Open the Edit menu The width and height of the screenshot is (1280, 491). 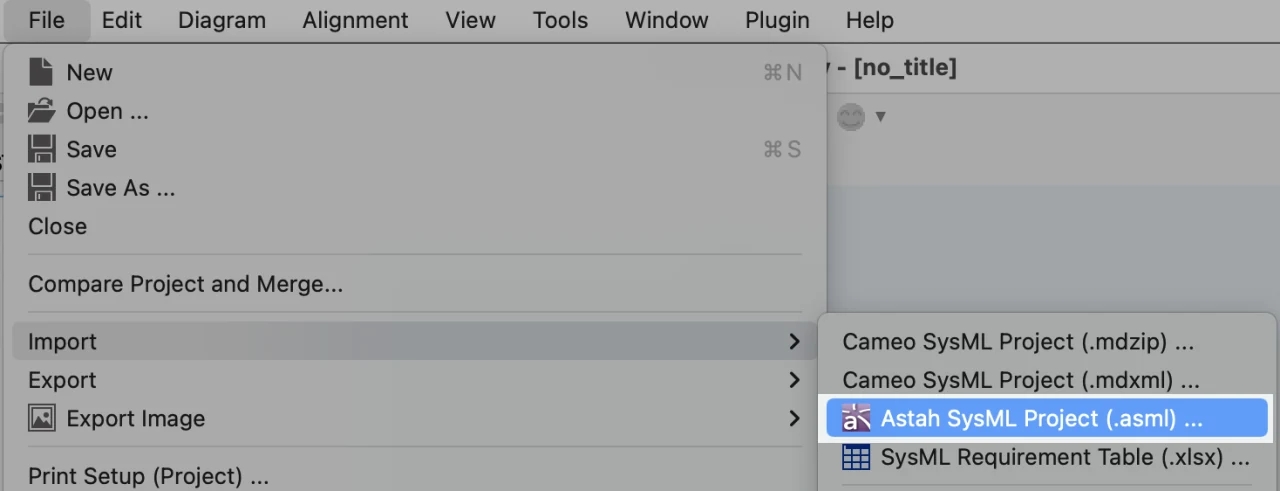122,20
